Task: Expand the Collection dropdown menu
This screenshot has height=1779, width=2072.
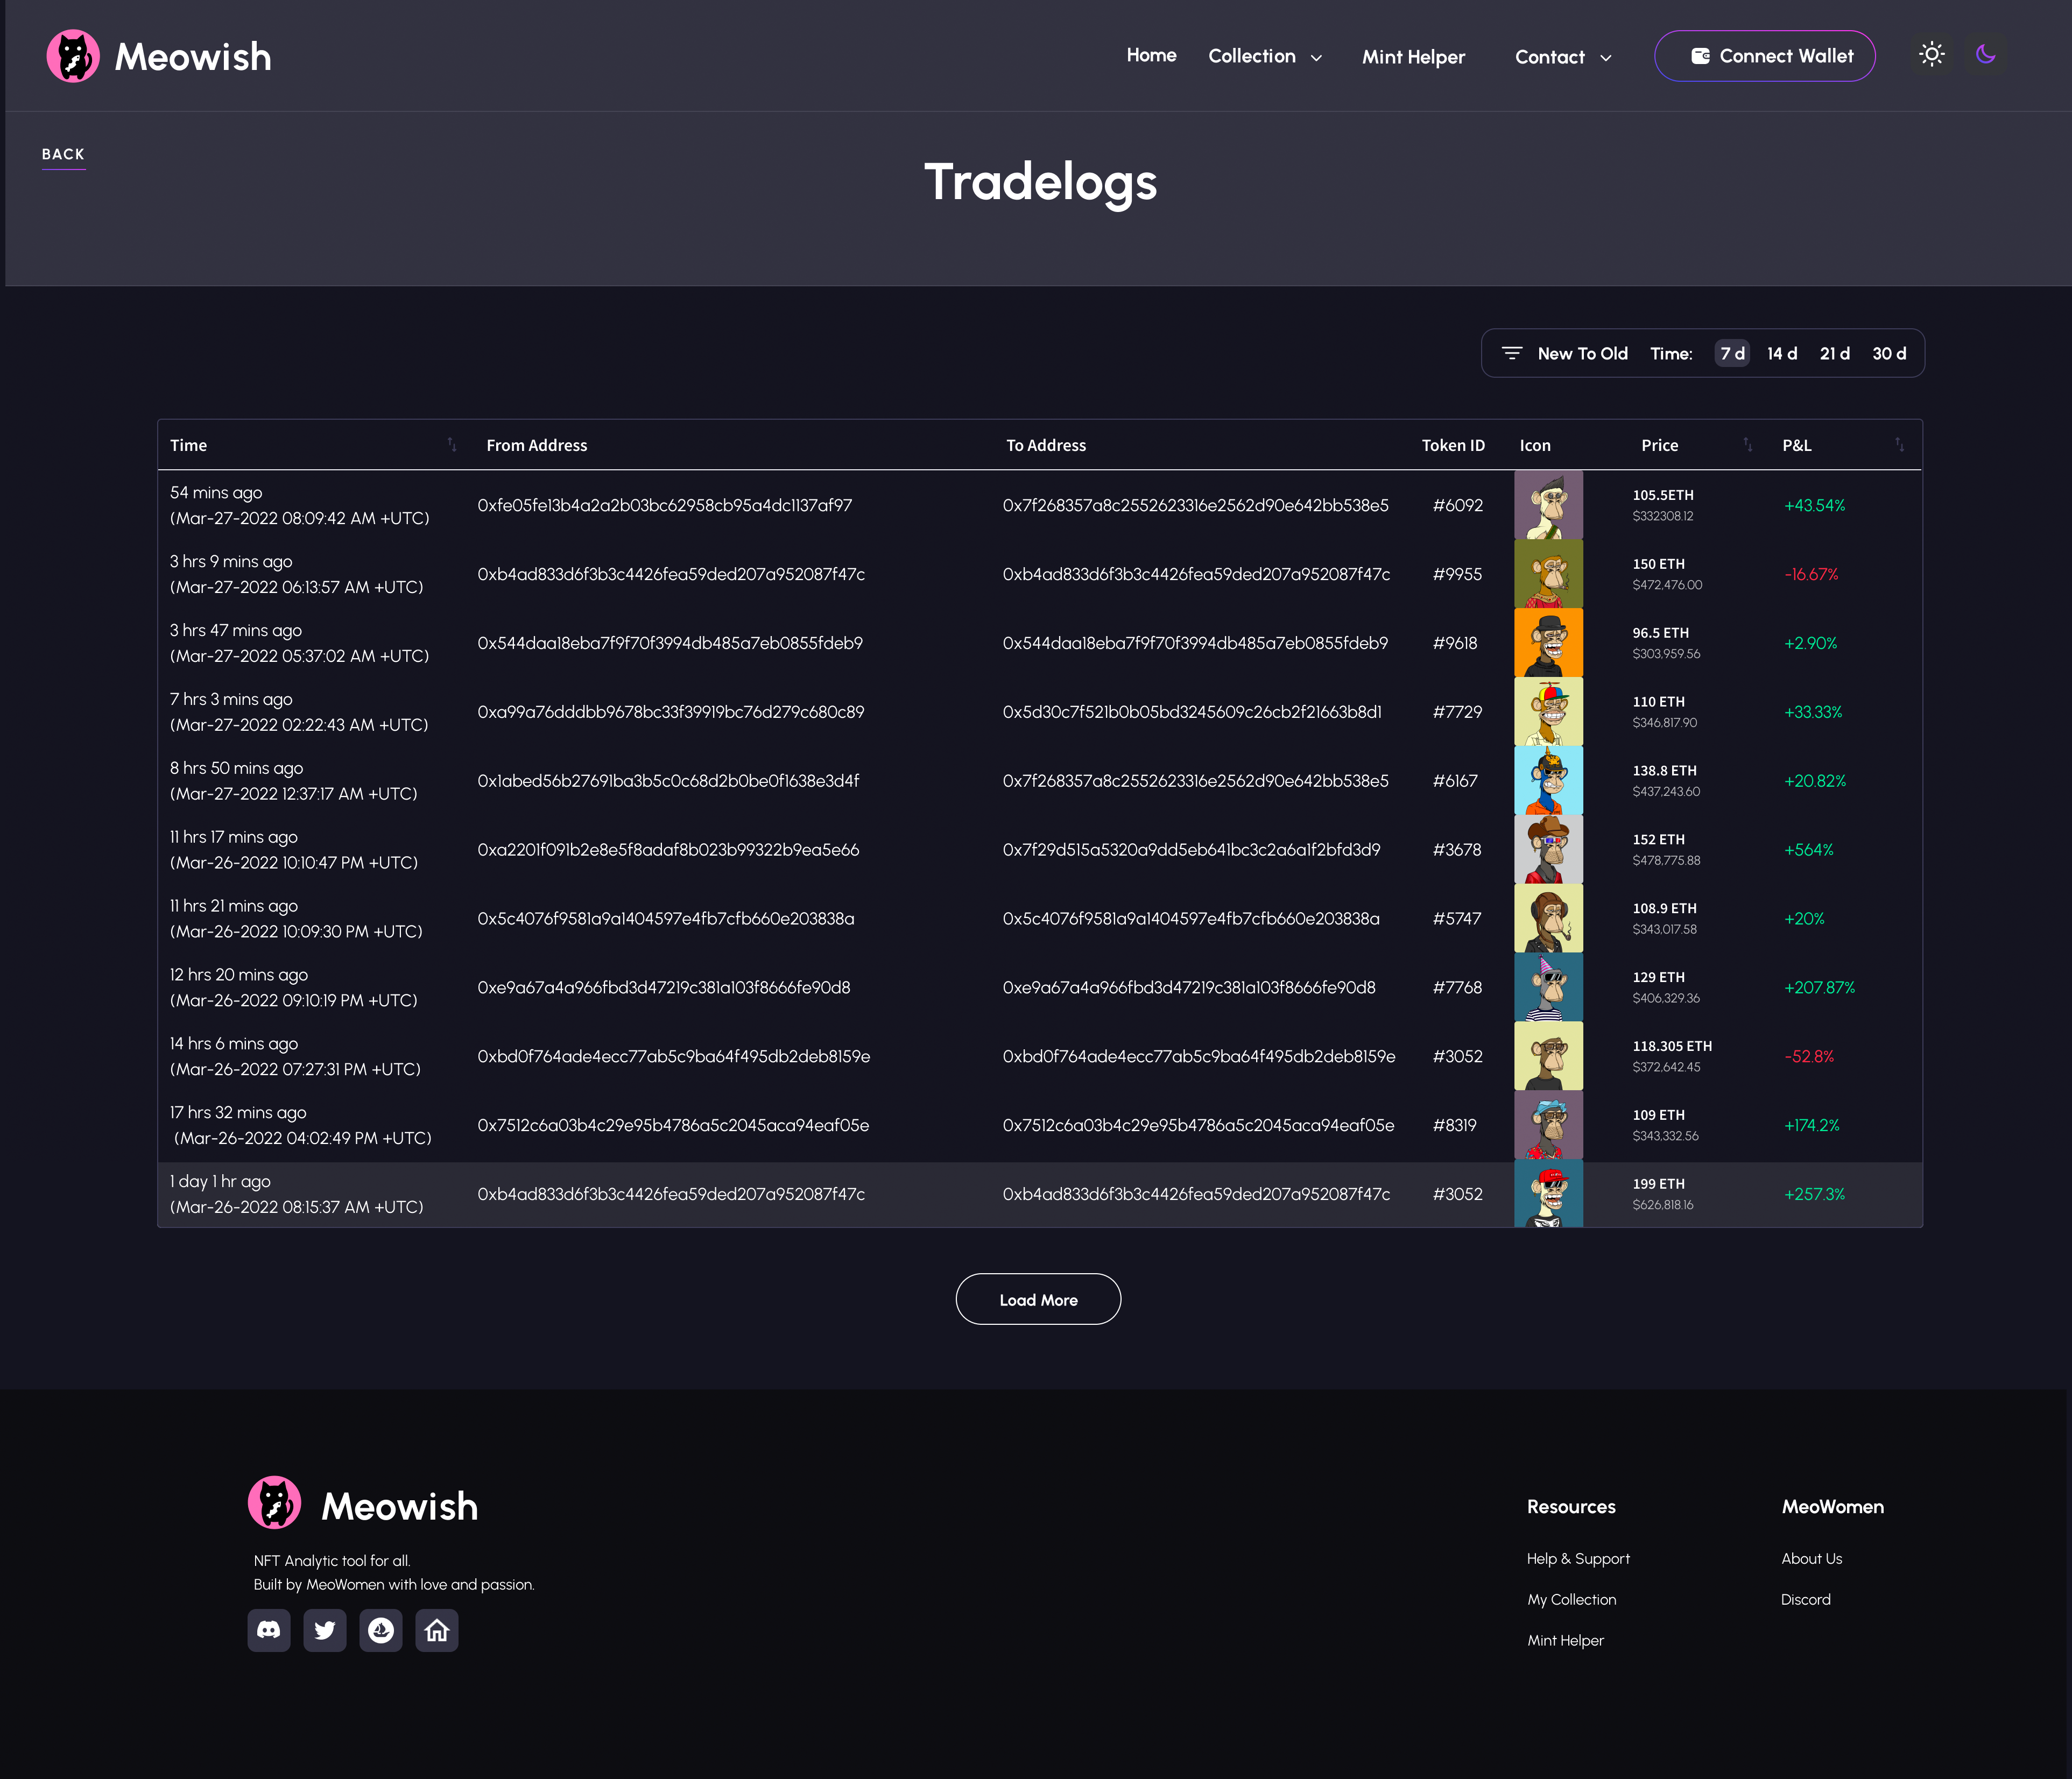Action: (1265, 56)
